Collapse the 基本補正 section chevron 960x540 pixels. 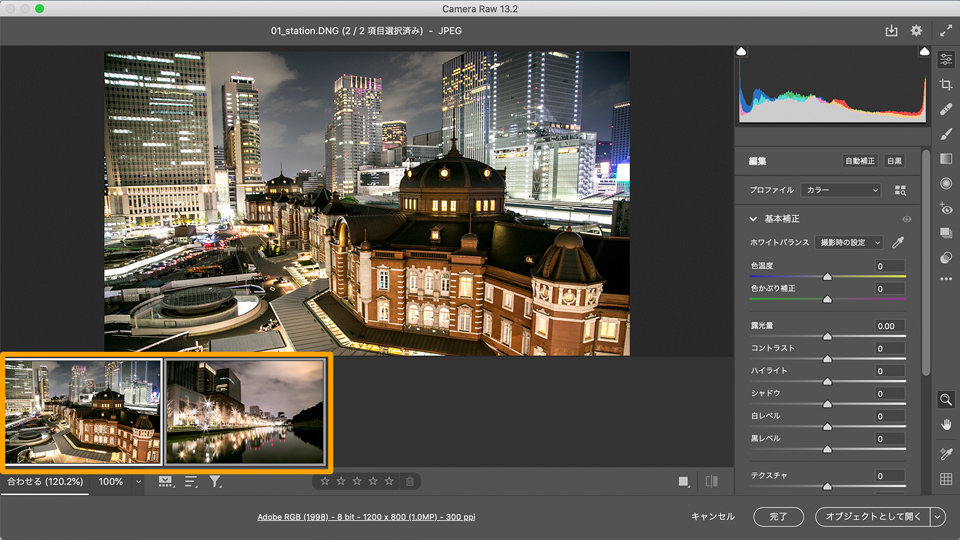[x=753, y=219]
